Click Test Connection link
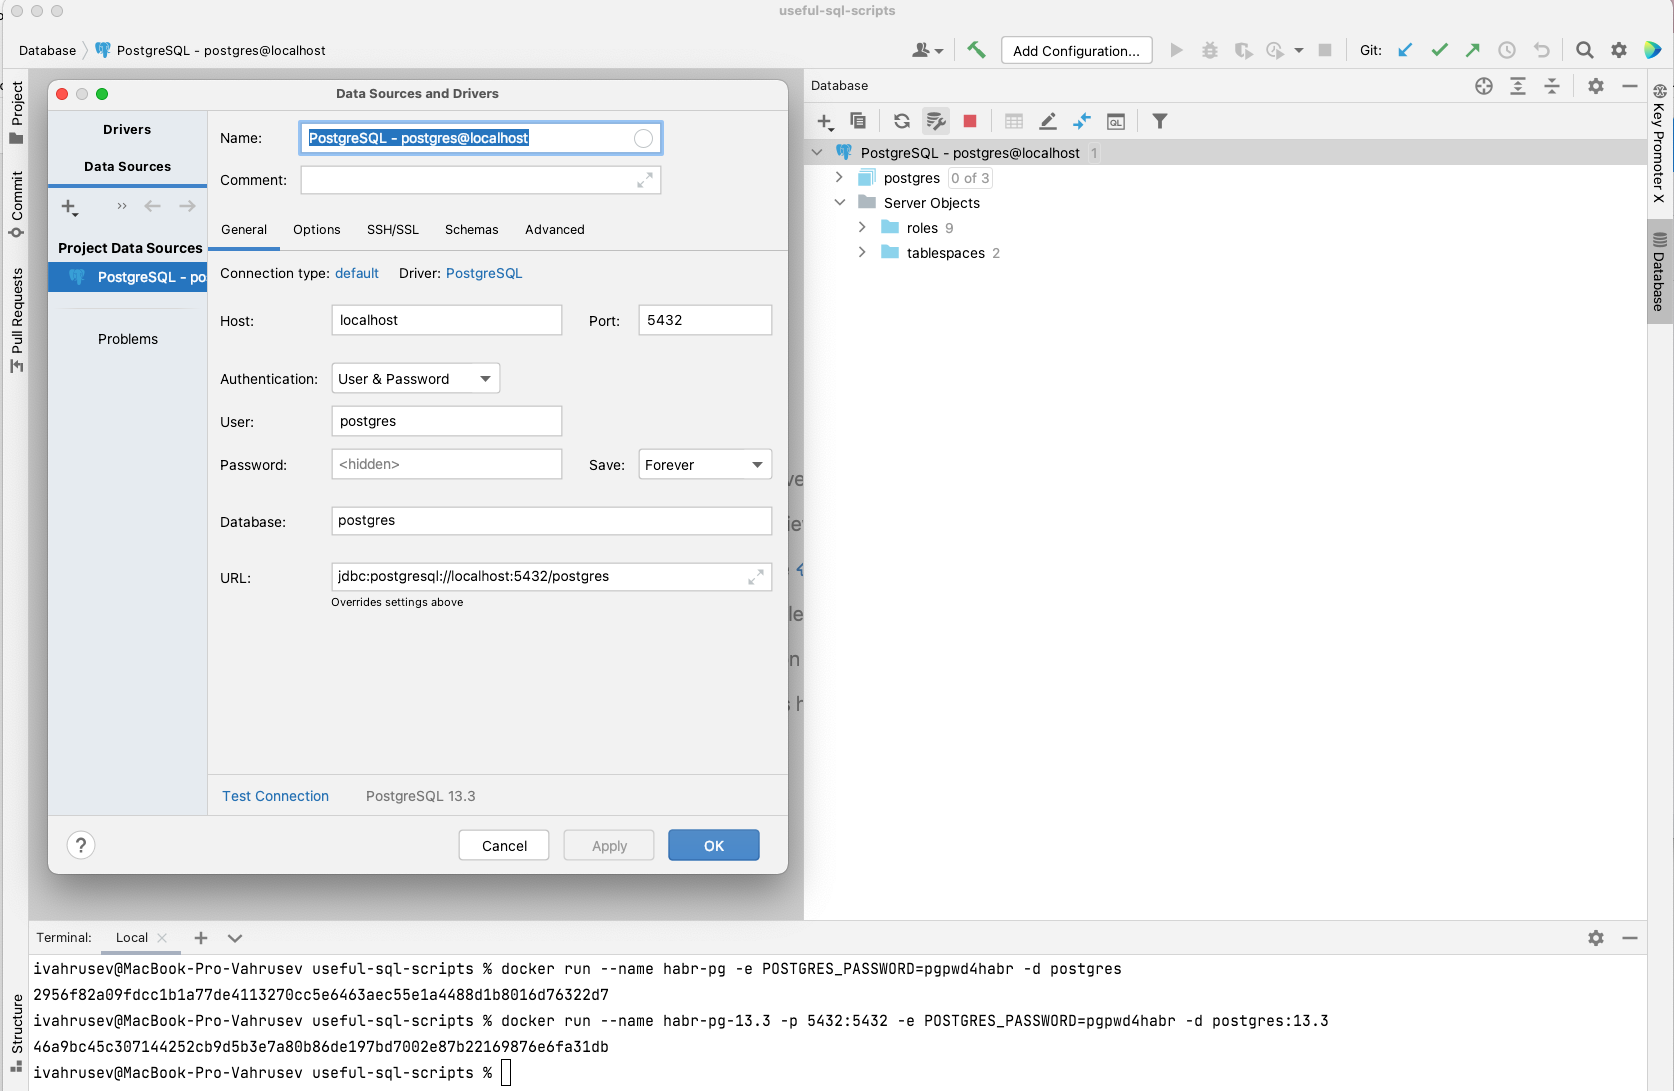Viewport: 1674px width, 1091px height. tap(275, 796)
